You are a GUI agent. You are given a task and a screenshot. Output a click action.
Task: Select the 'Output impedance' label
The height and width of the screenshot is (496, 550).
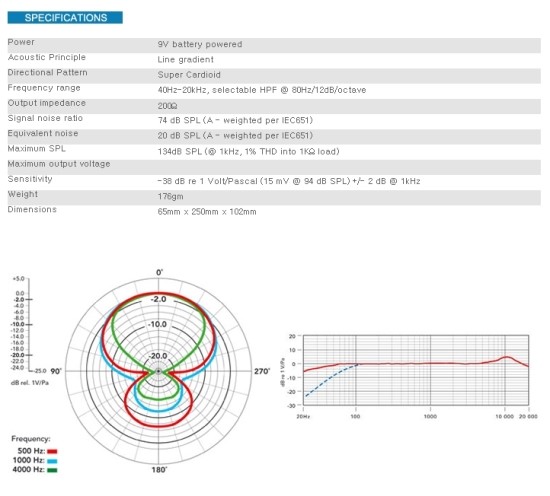click(x=47, y=103)
